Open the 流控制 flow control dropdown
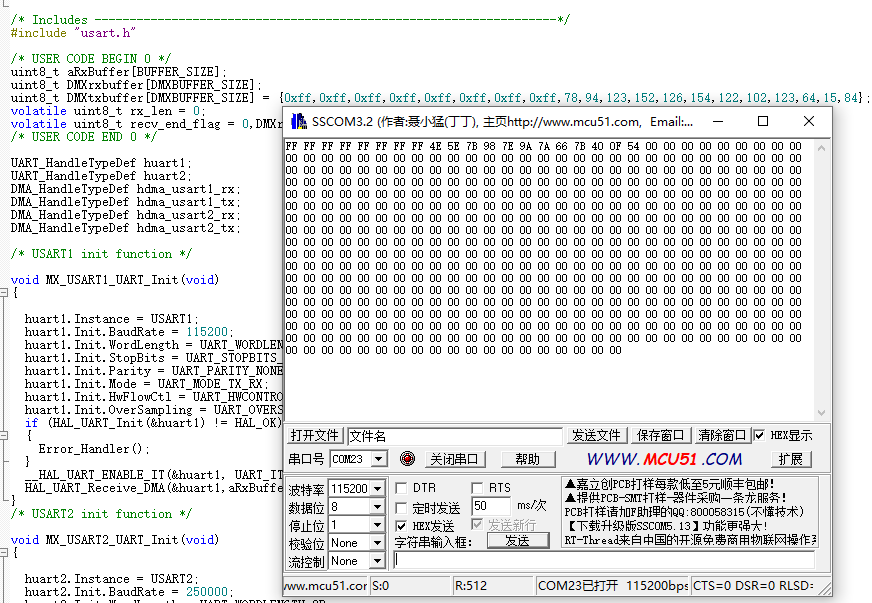The width and height of the screenshot is (872, 603). (378, 561)
